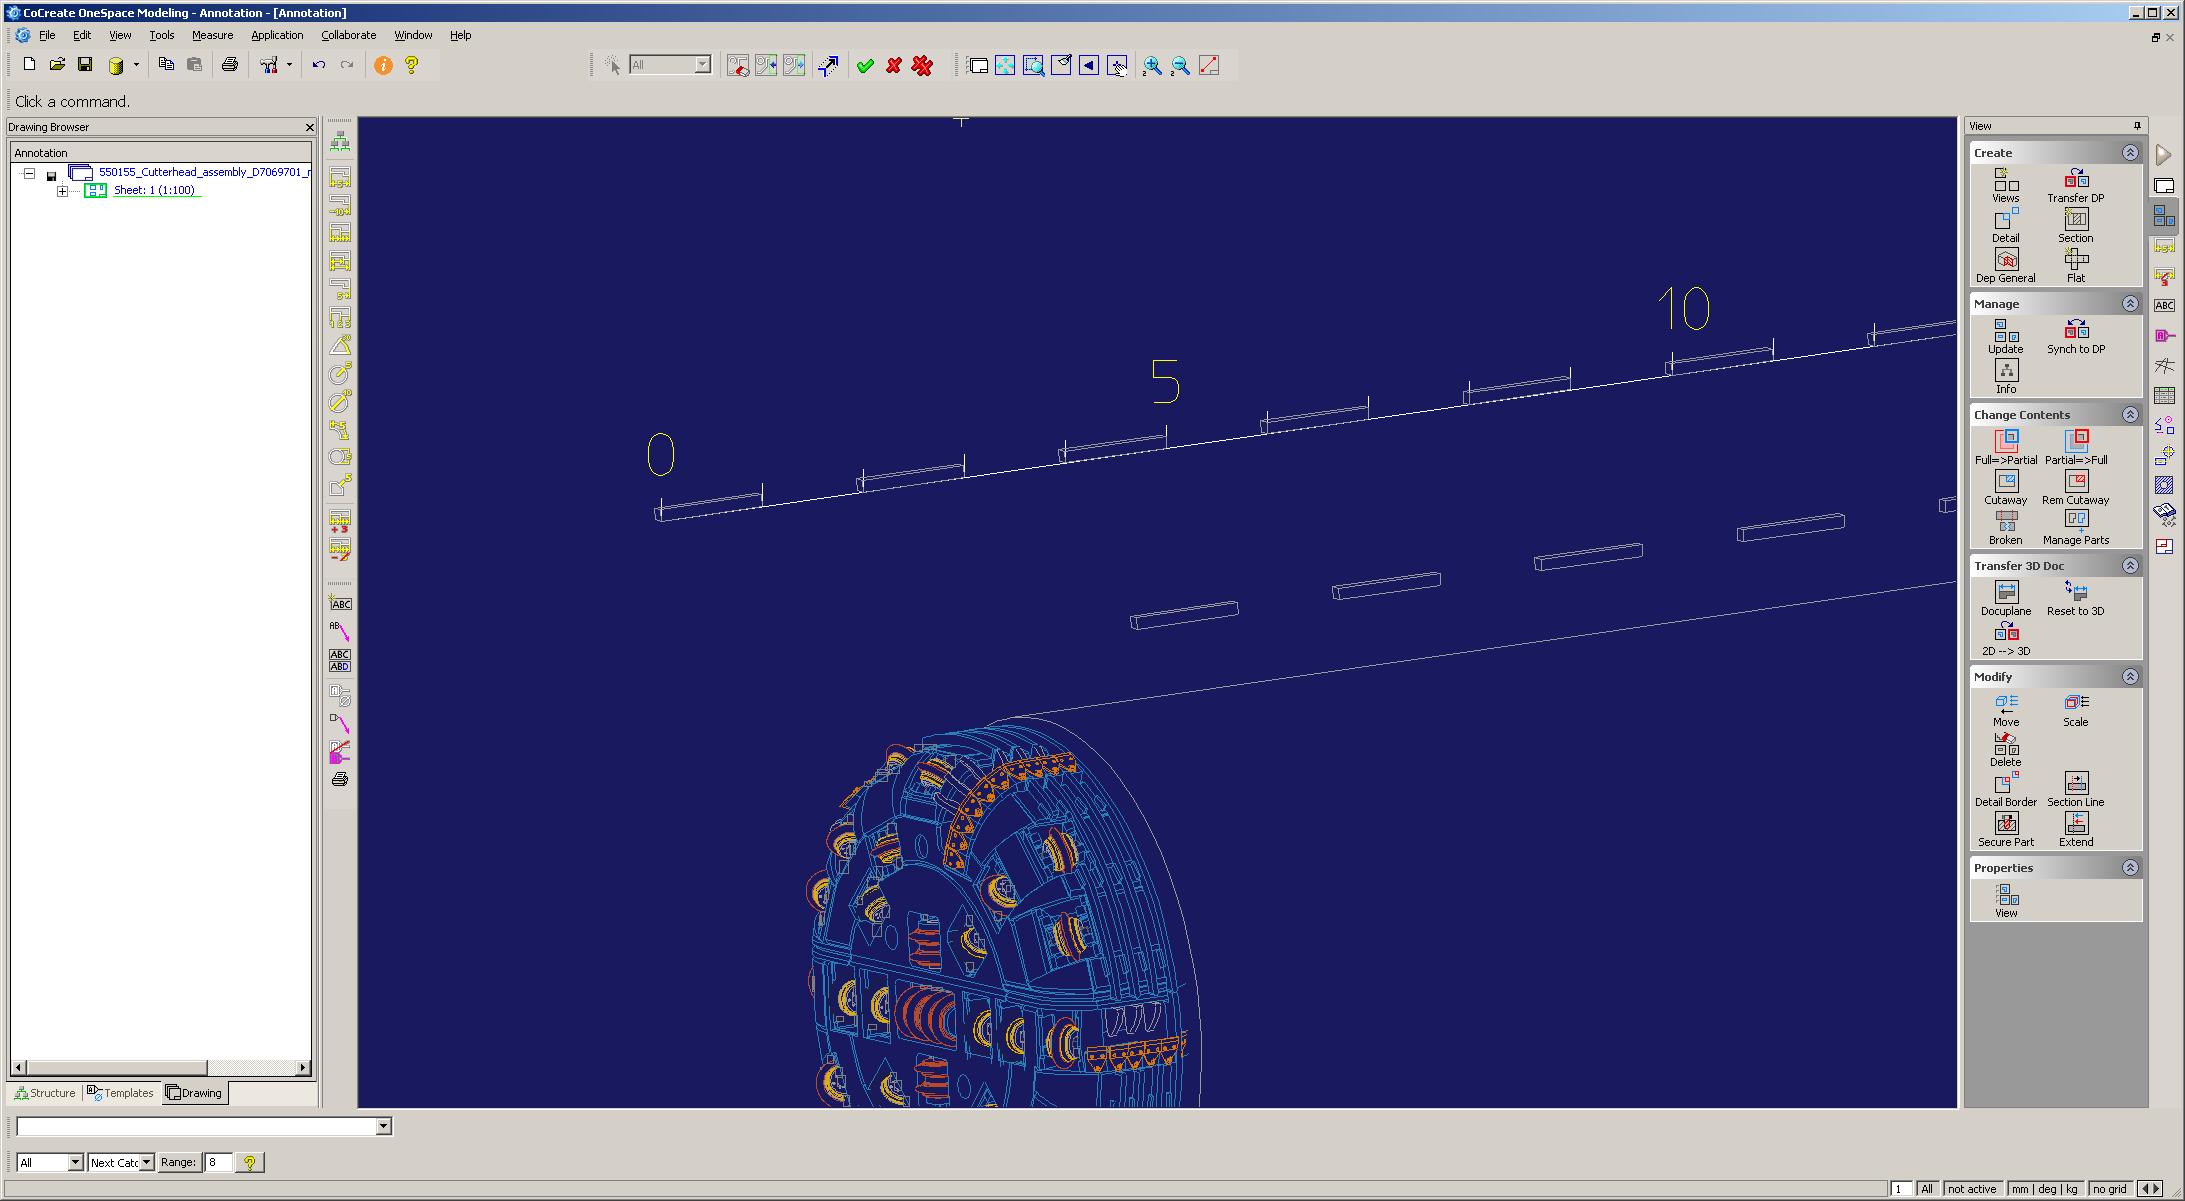2185x1201 pixels.
Task: Click the Secure Part tool
Action: [x=2006, y=830]
